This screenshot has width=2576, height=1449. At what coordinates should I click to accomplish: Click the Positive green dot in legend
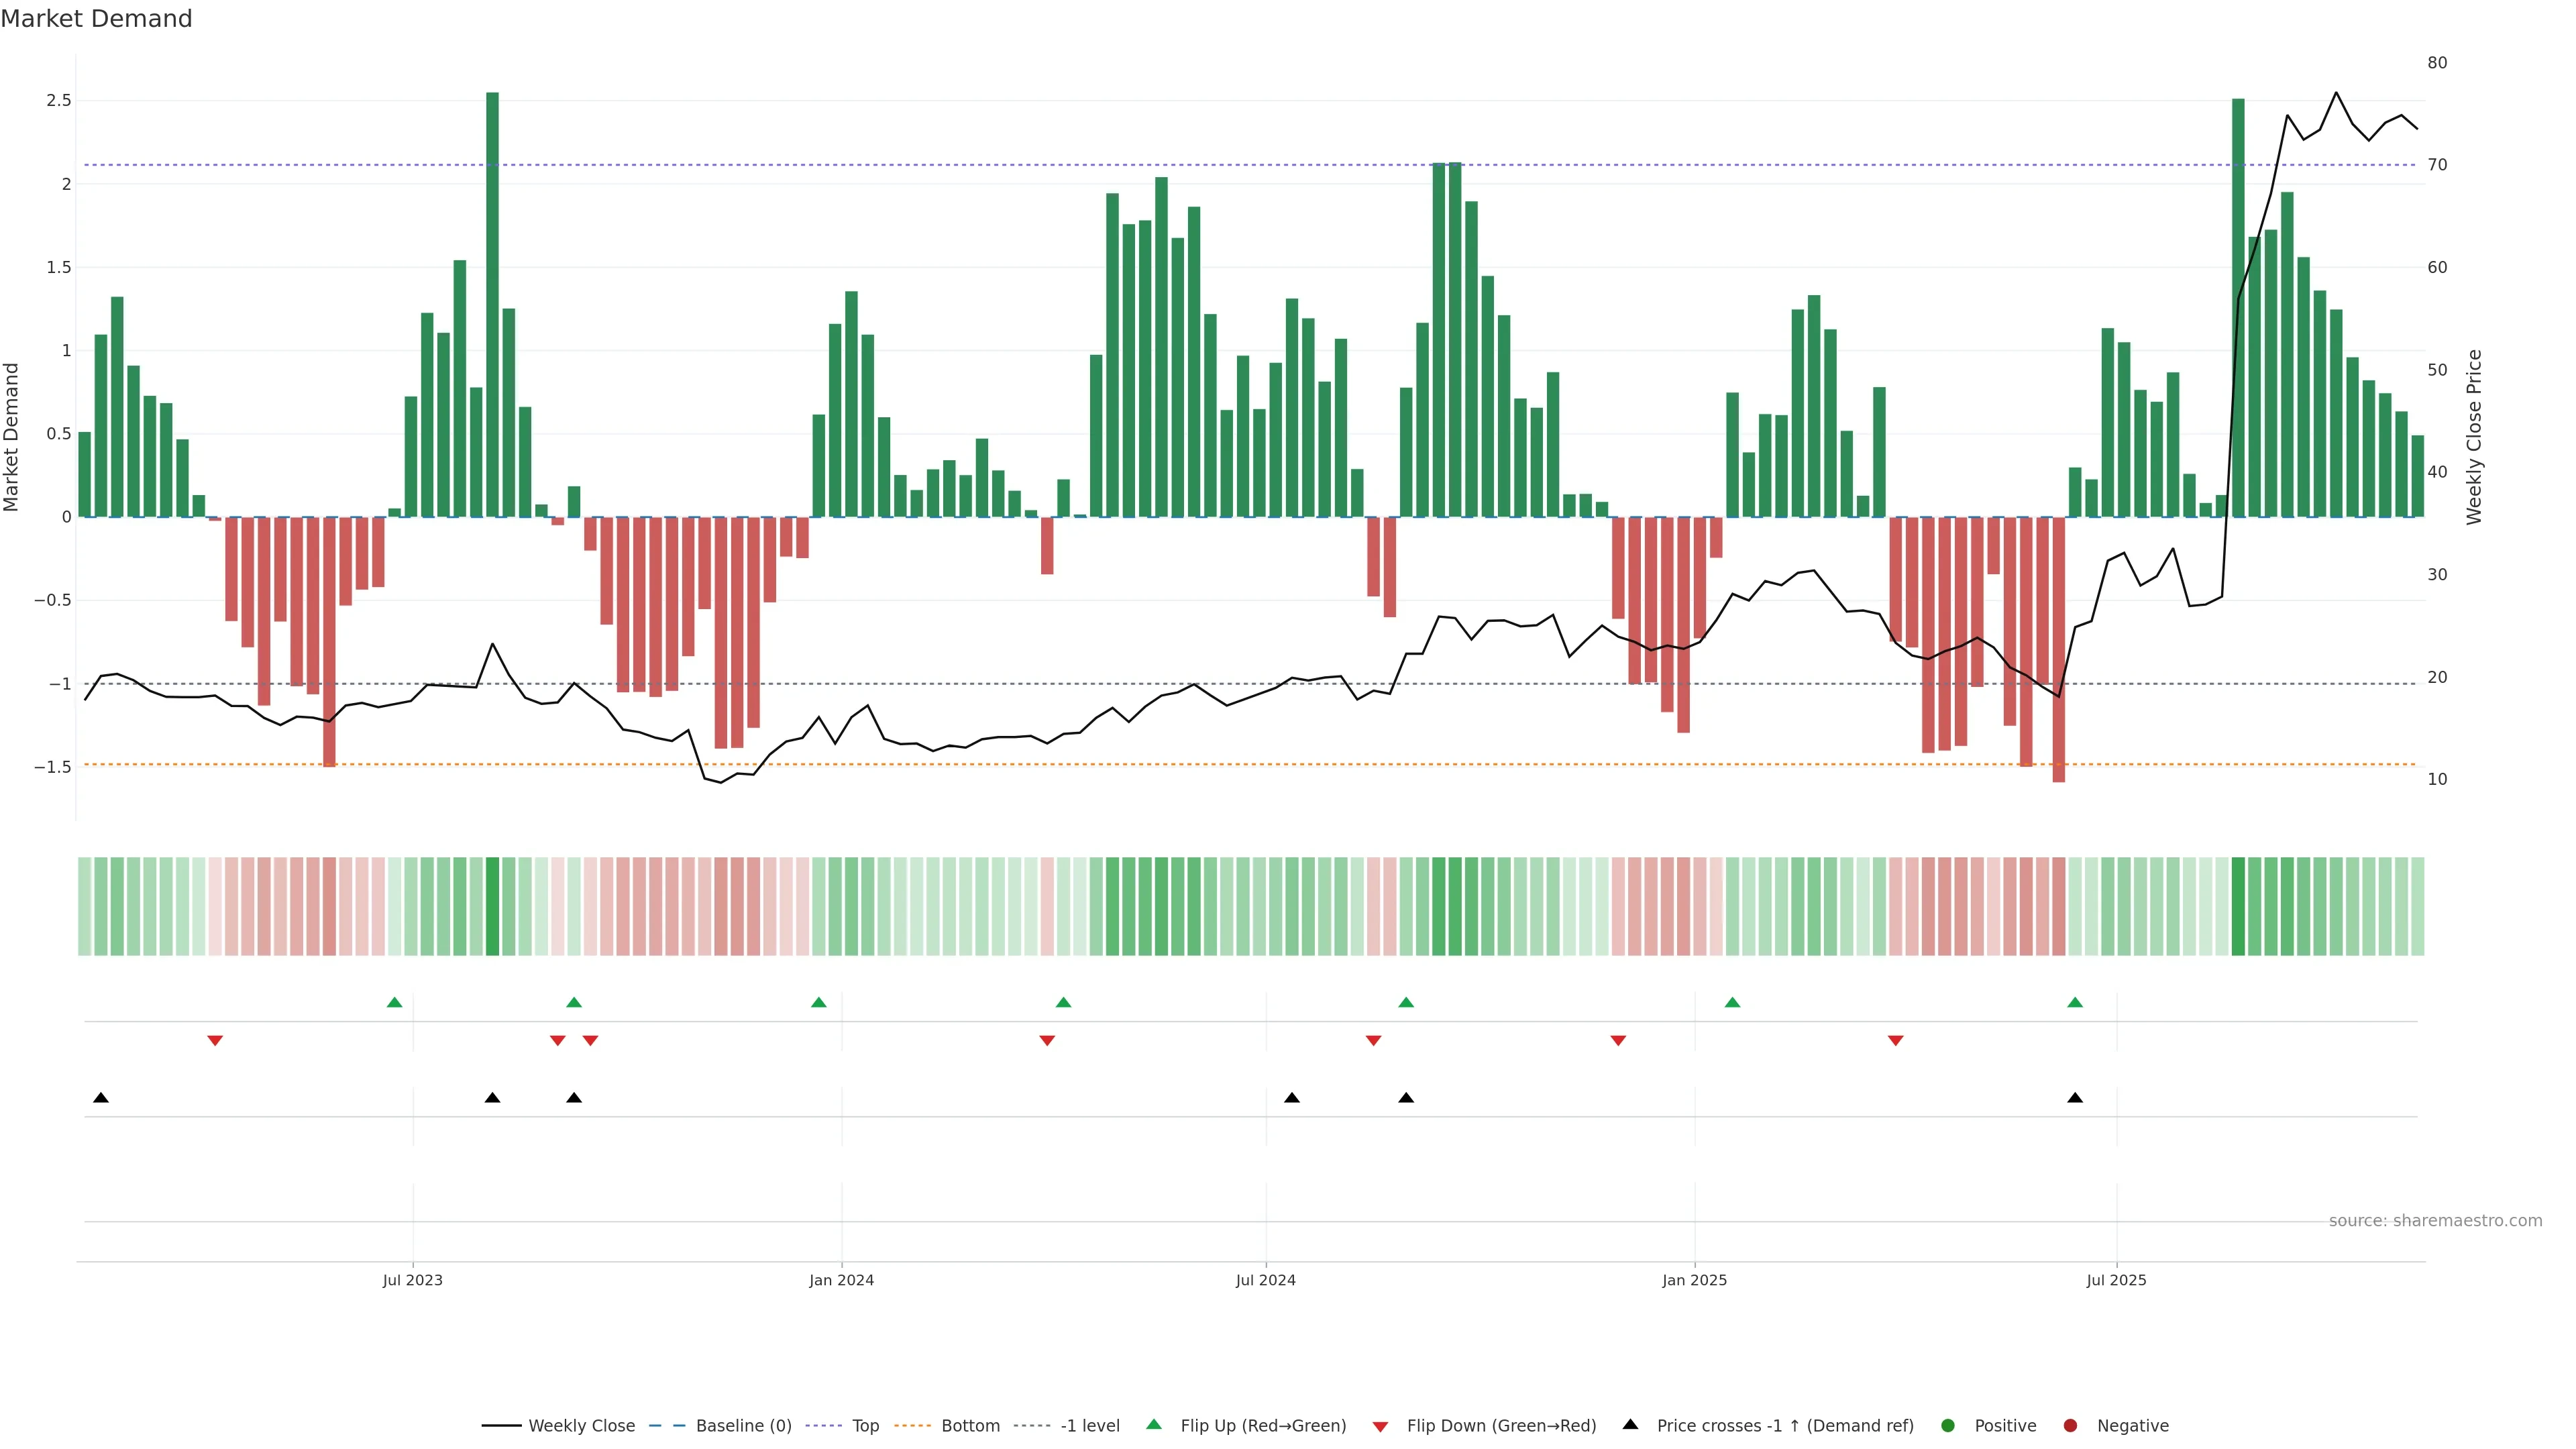point(1947,1426)
